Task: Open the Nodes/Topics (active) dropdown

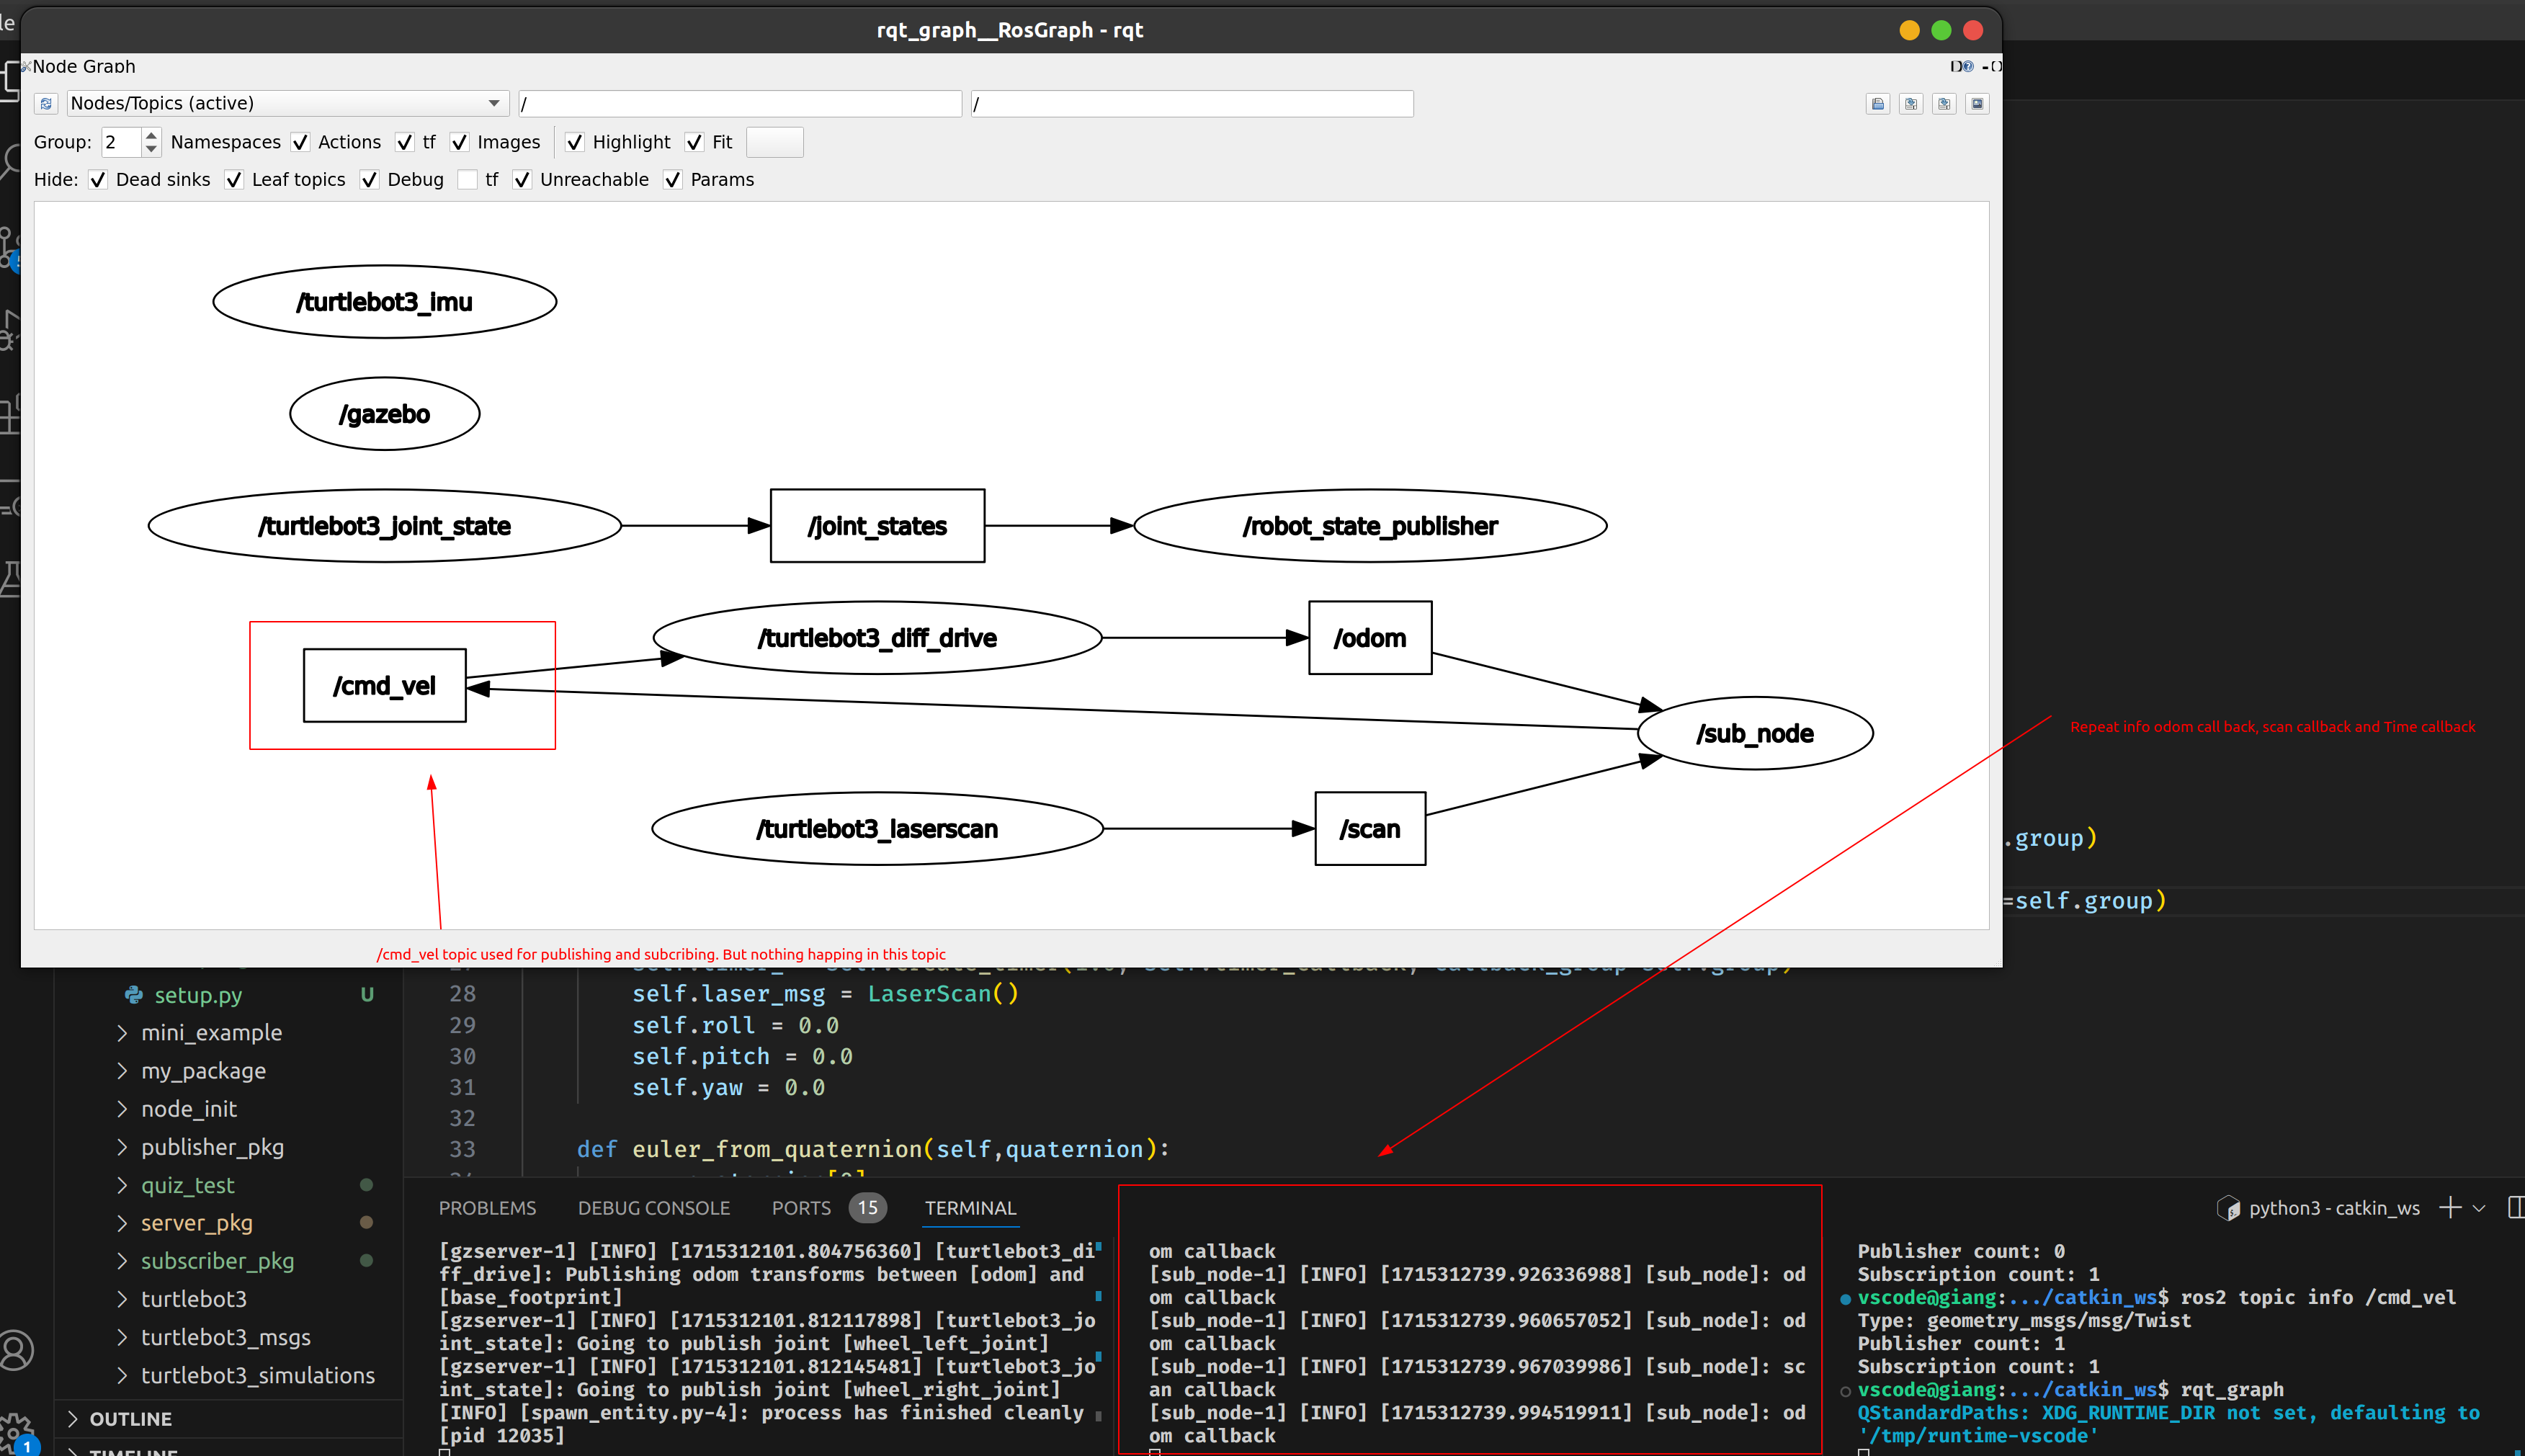Action: [288, 103]
